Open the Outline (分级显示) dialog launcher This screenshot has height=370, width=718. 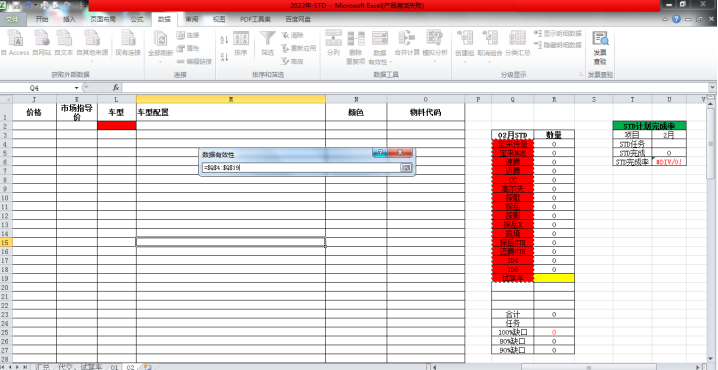pyautogui.click(x=582, y=74)
